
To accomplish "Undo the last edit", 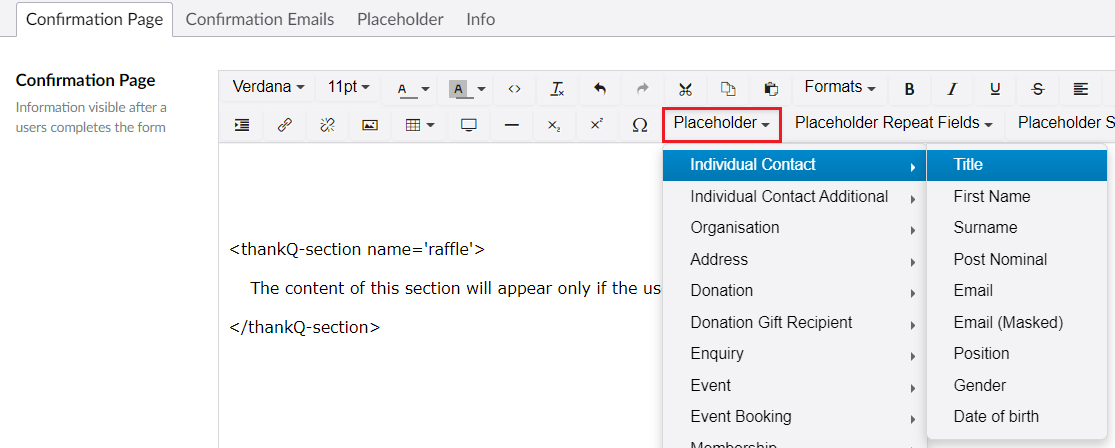I will [x=600, y=89].
